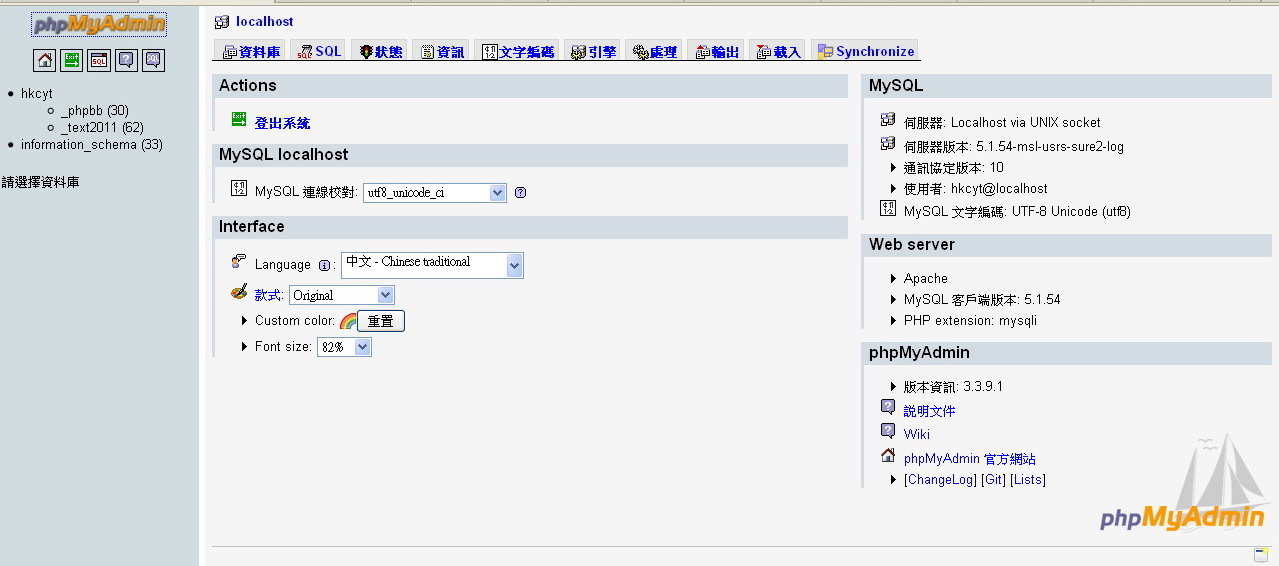Viewport: 1279px width, 566px height.
Task: Select the information_schema (33) database
Action: pyautogui.click(x=92, y=145)
